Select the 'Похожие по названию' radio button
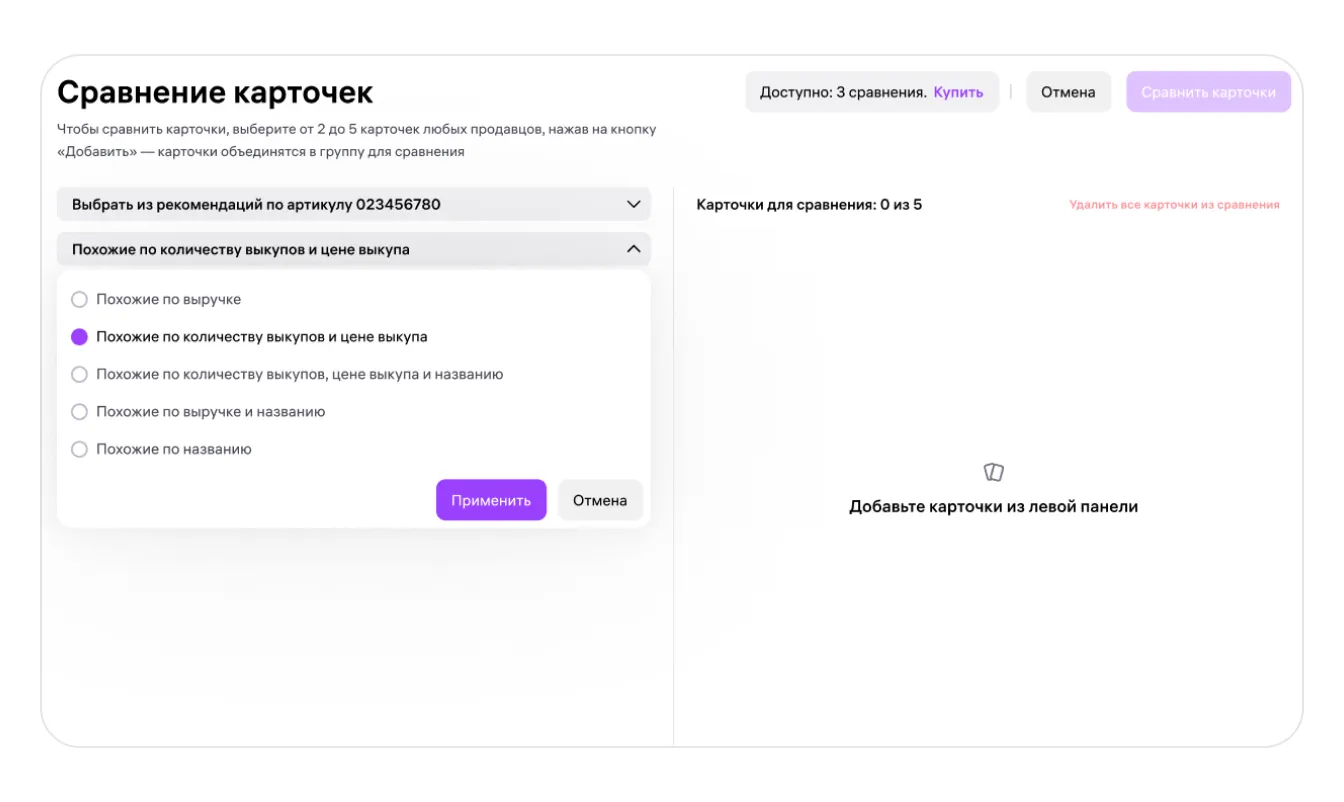The width and height of the screenshot is (1344, 802). 80,449
